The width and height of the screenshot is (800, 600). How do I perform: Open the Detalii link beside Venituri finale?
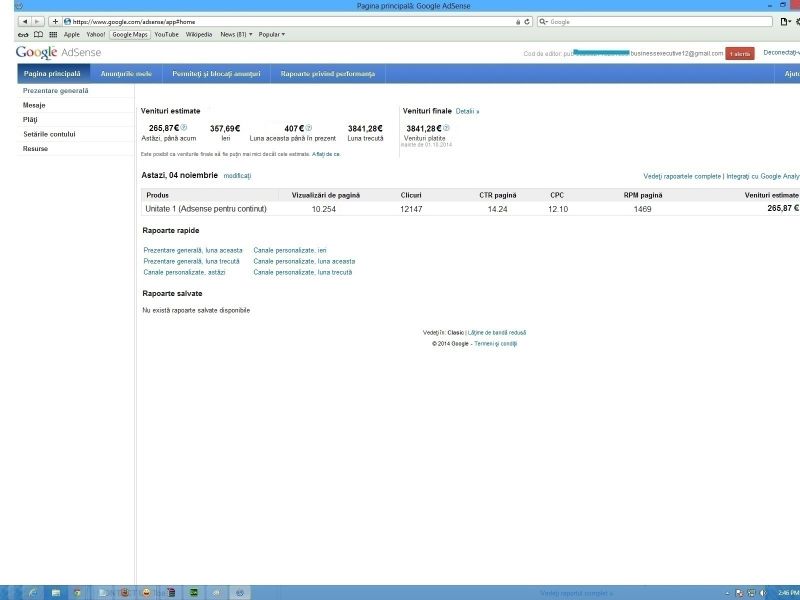tap(467, 111)
